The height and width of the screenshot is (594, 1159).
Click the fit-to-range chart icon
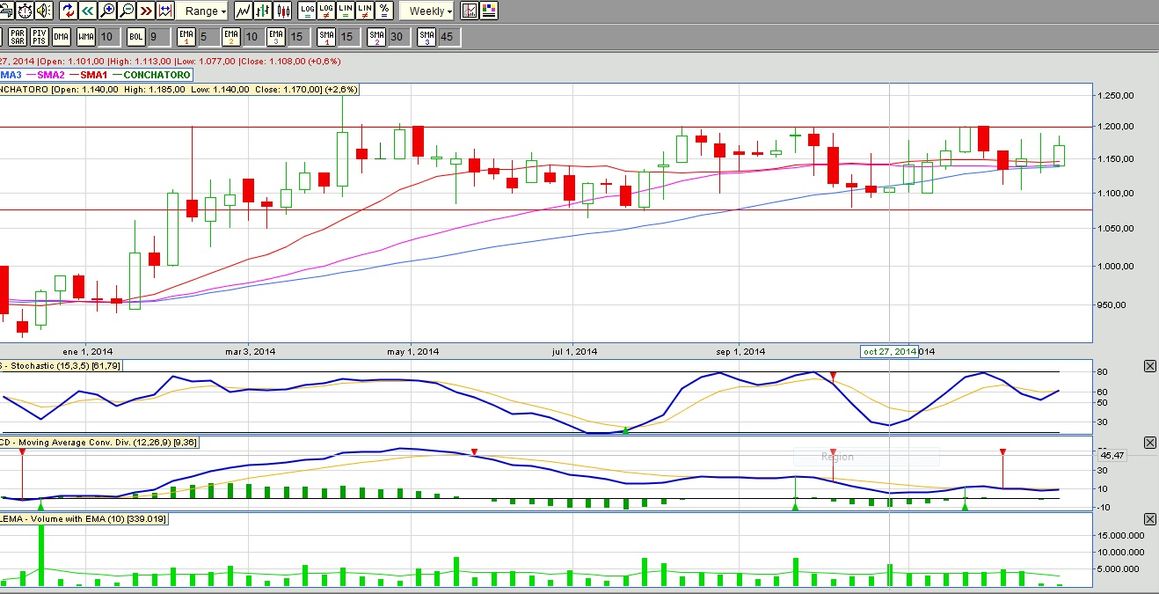[x=165, y=10]
